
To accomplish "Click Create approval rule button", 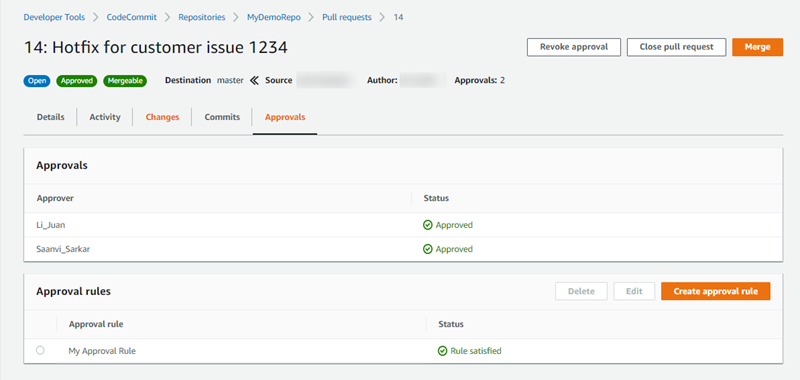I will [715, 291].
